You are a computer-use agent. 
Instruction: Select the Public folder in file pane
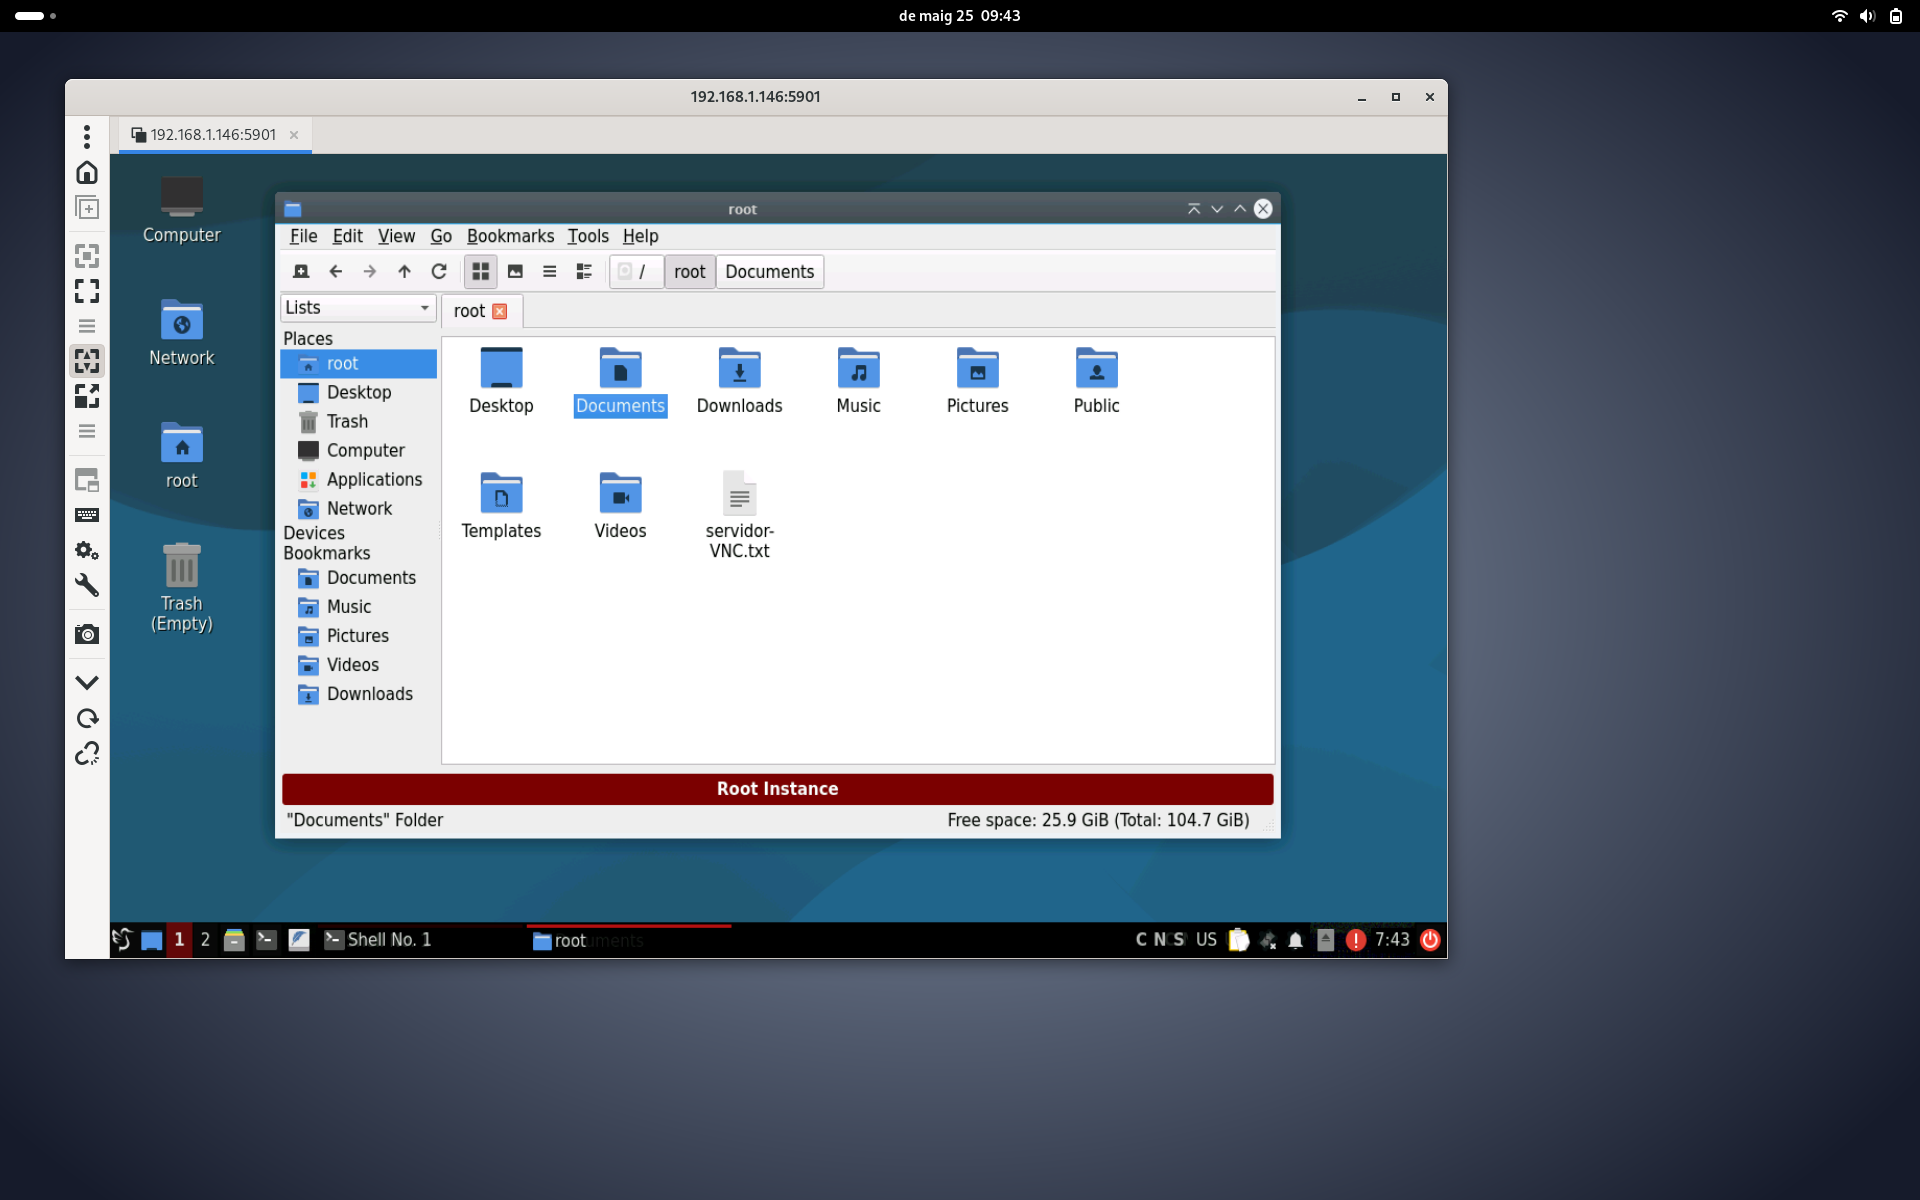click(x=1096, y=380)
